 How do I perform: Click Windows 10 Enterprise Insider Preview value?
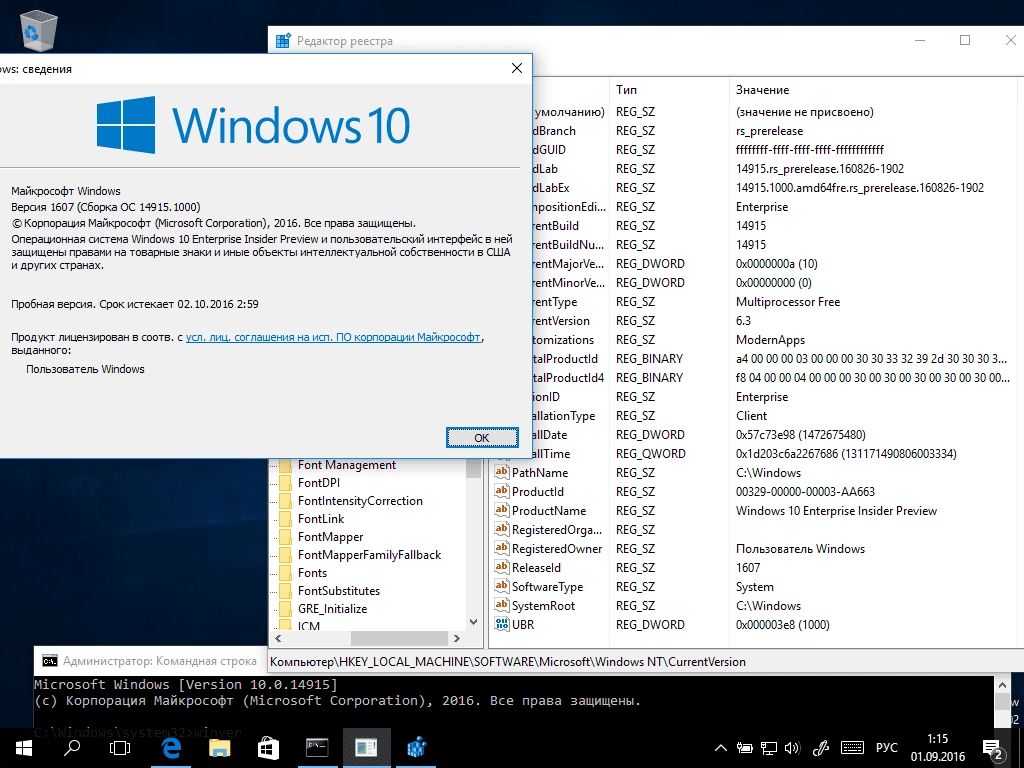[836, 511]
